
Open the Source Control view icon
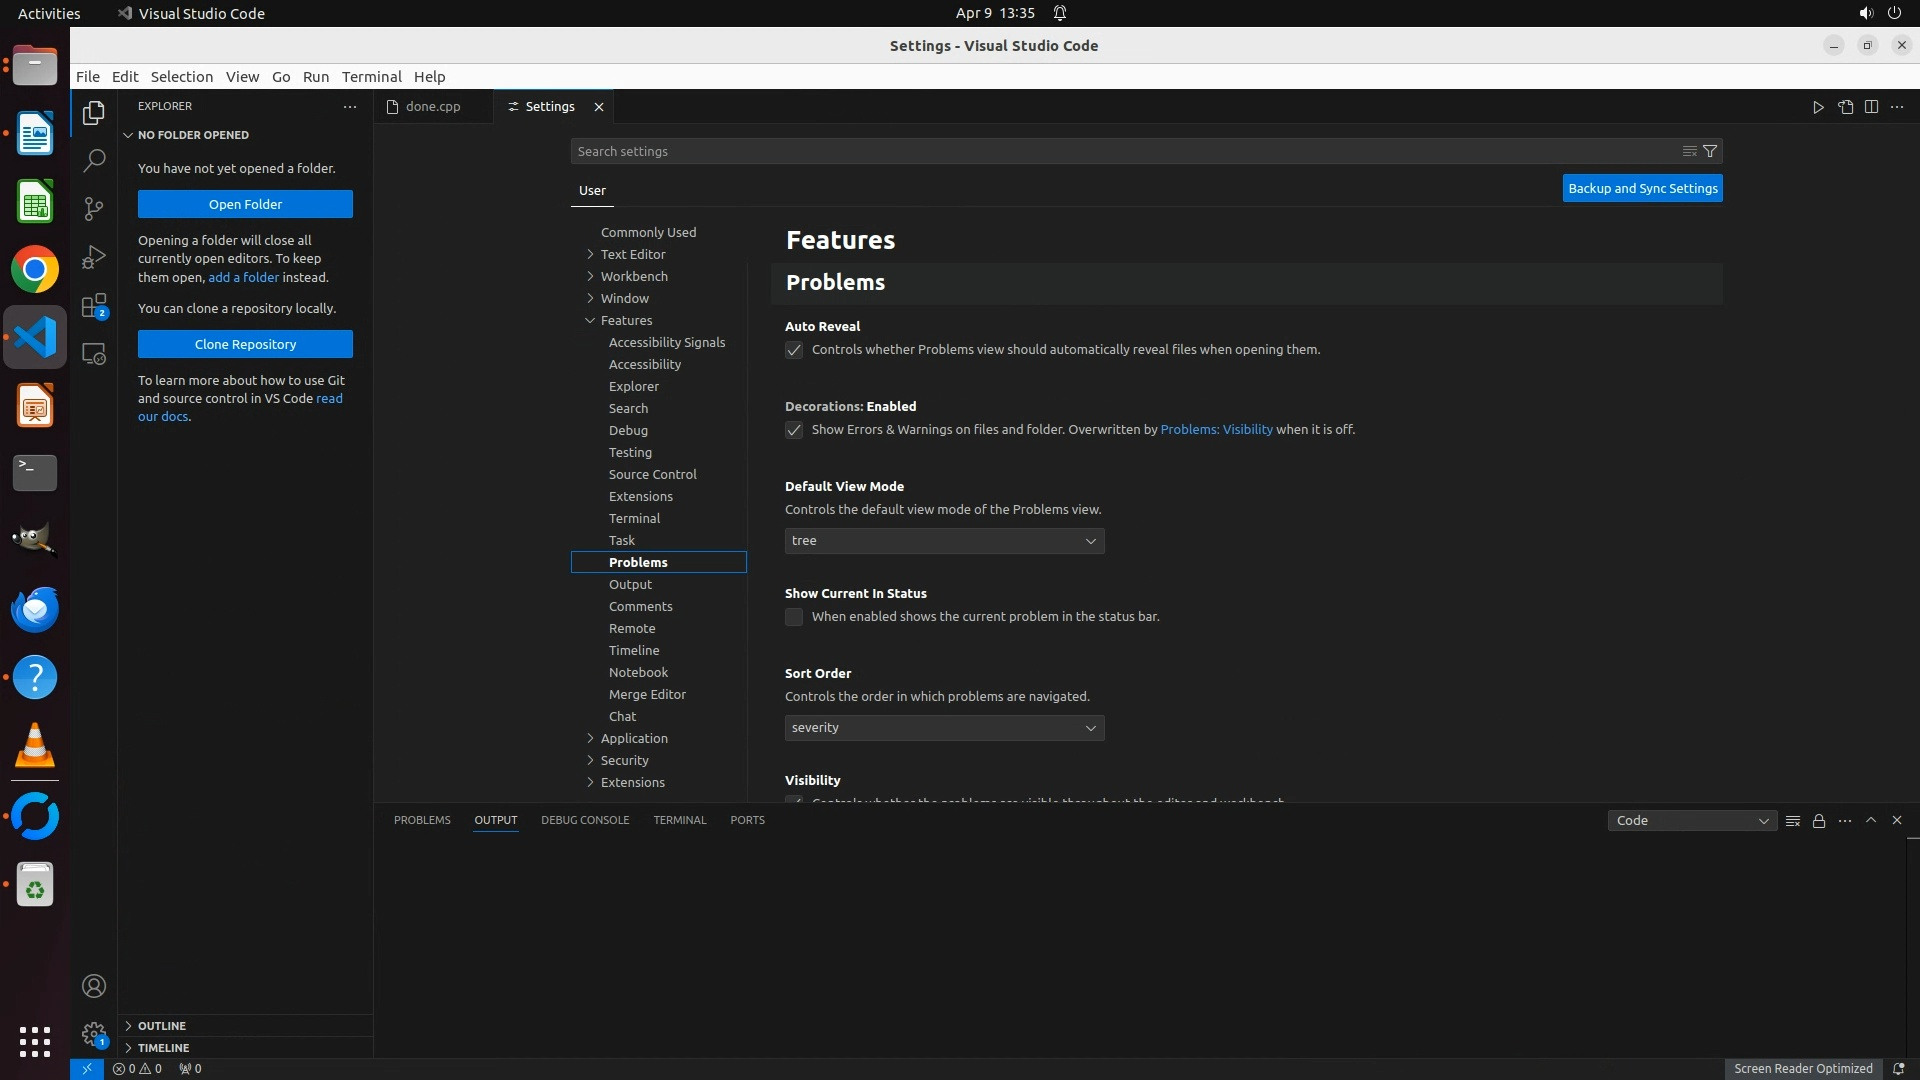pyautogui.click(x=93, y=208)
